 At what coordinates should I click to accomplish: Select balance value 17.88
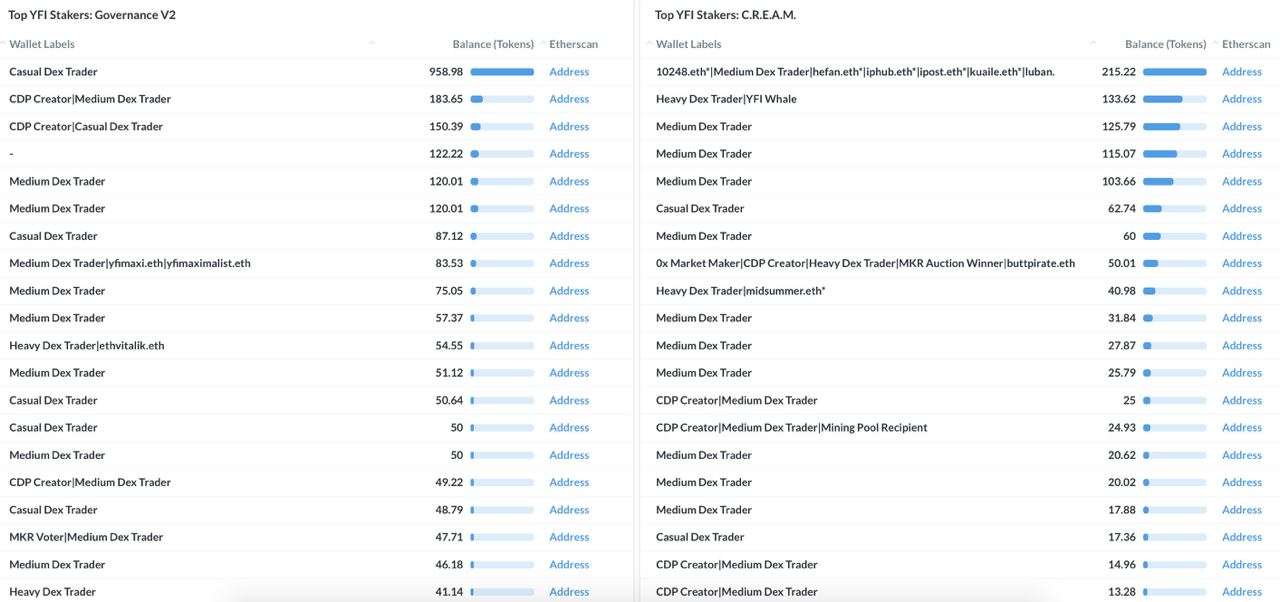(1122, 510)
